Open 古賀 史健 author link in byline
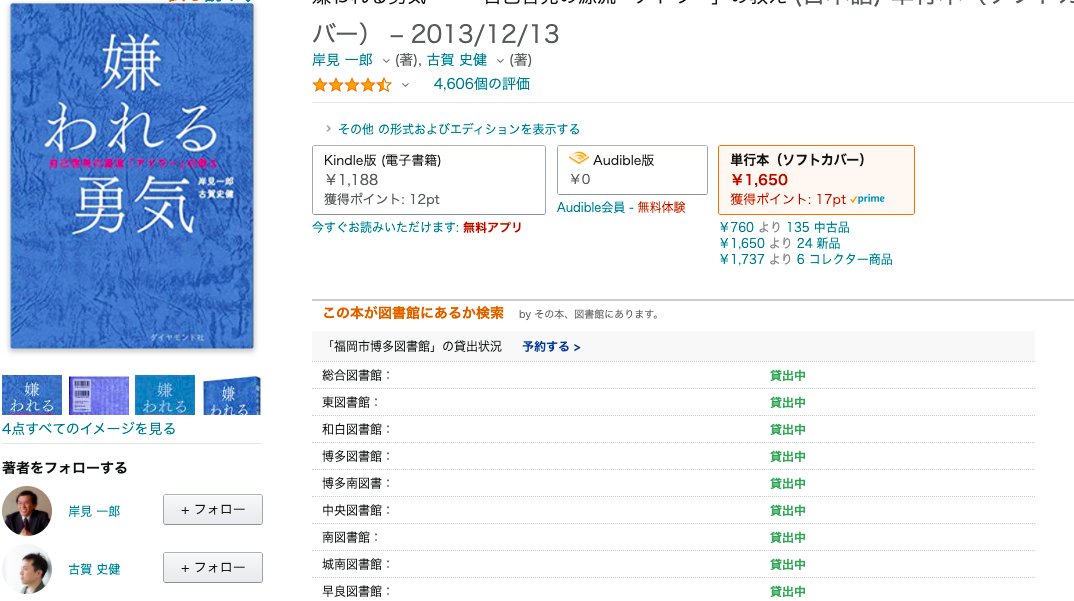The height and width of the screenshot is (601, 1074). 457,60
